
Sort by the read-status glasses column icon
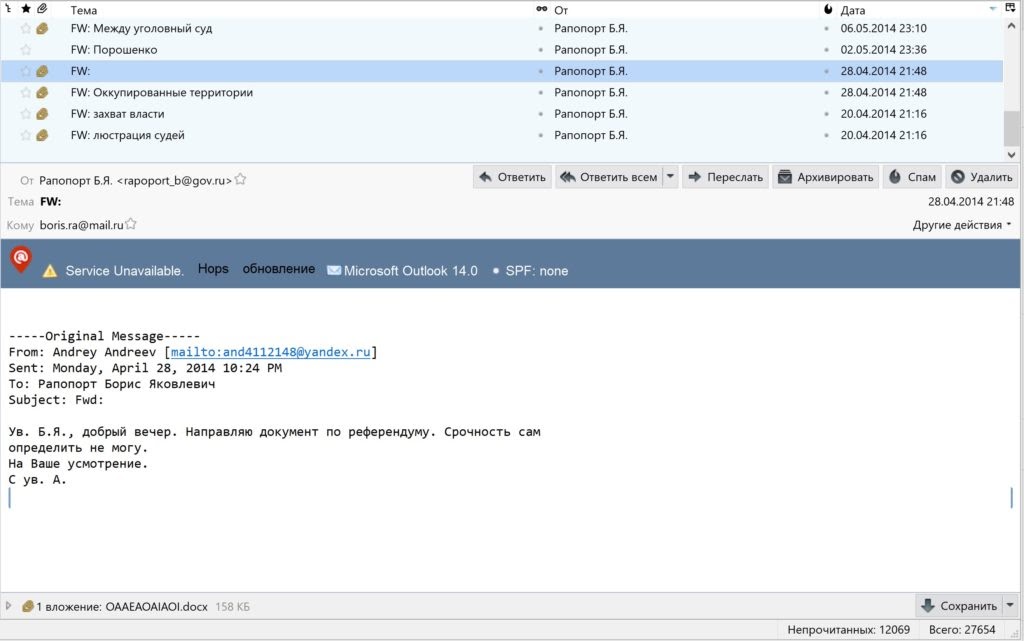point(542,9)
